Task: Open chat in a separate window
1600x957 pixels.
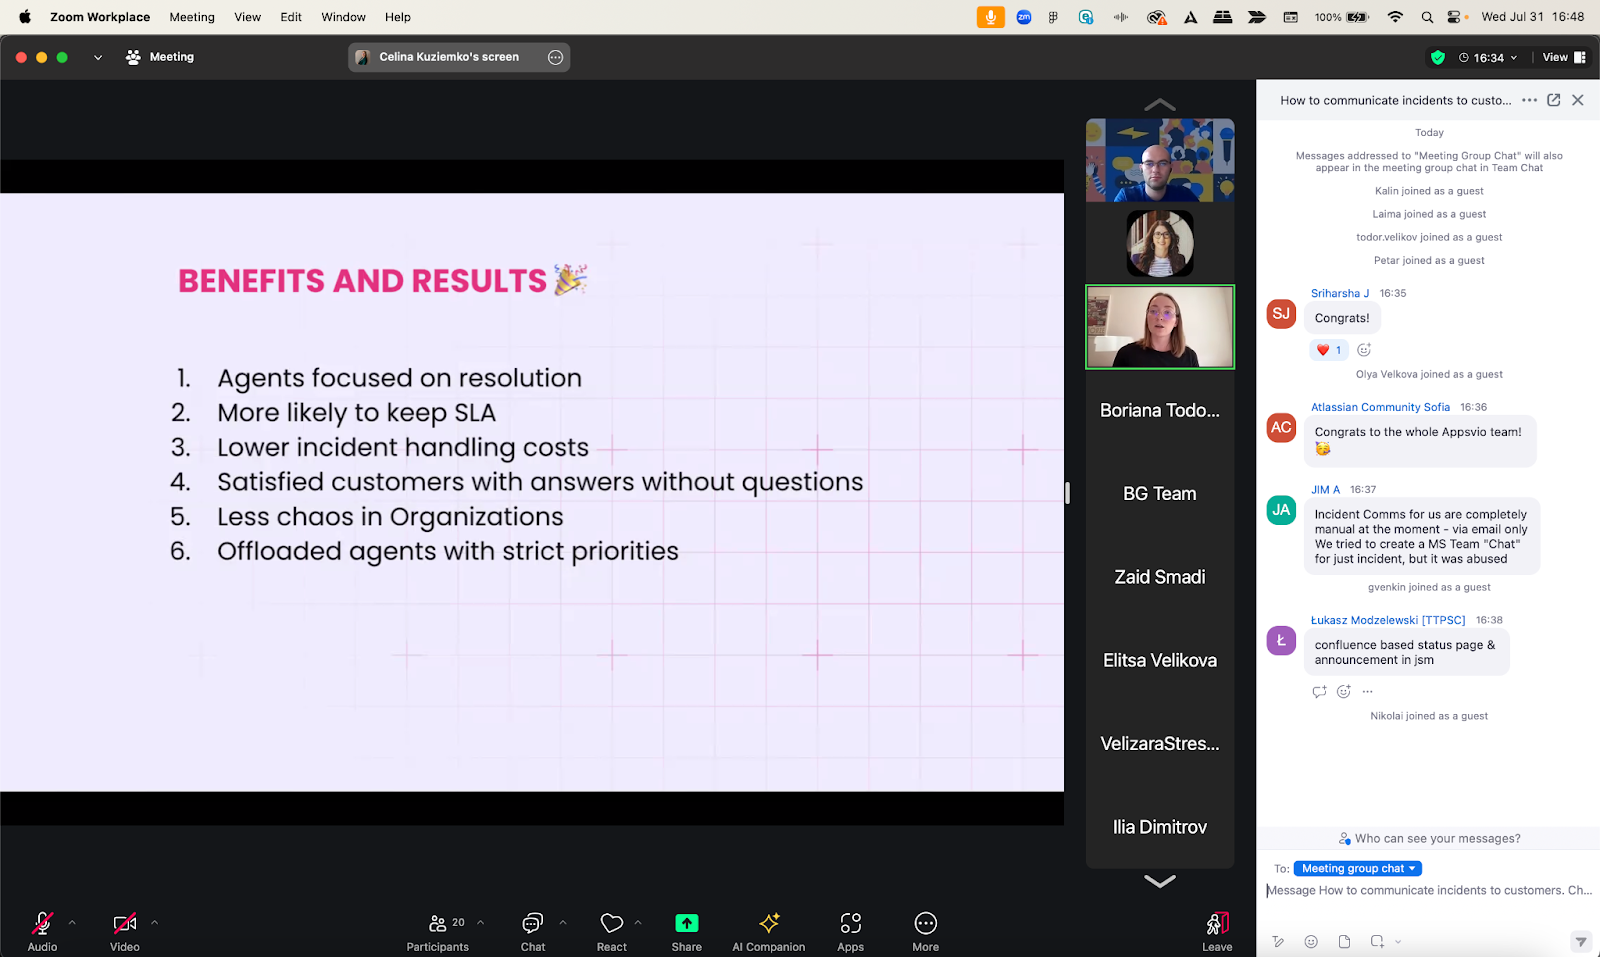Action: coord(1553,100)
